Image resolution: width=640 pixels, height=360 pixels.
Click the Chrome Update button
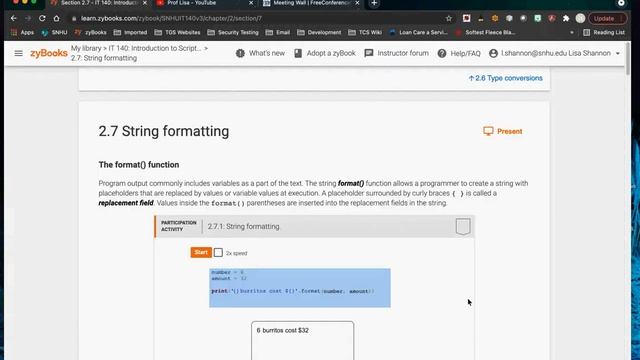pos(607,18)
